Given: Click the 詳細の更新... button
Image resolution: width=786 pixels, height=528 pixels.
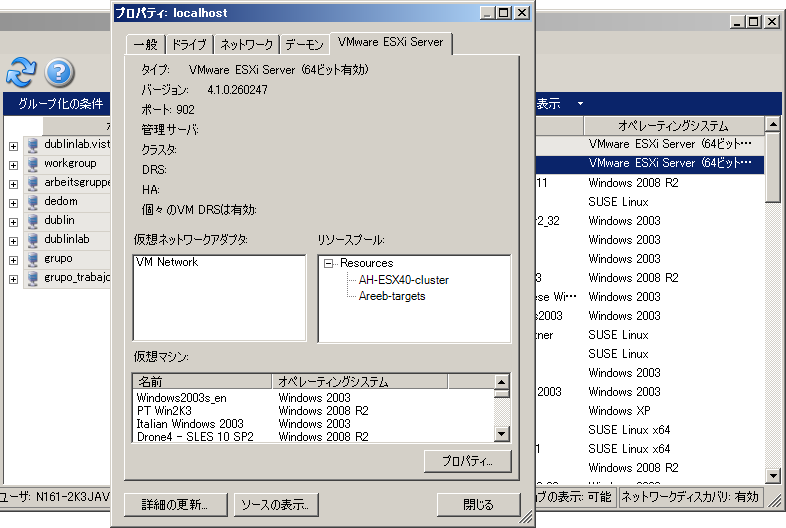Looking at the screenshot, I should point(175,505).
